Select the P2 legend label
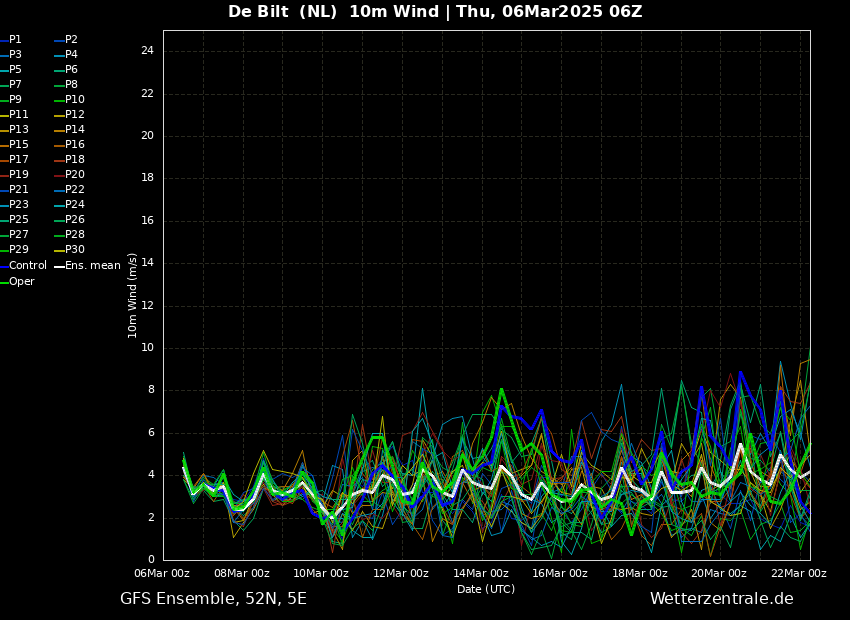 (x=72, y=40)
